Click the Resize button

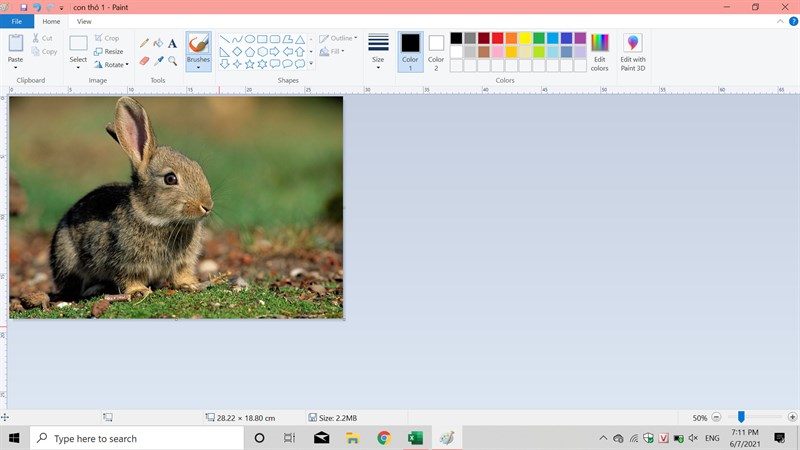point(108,51)
